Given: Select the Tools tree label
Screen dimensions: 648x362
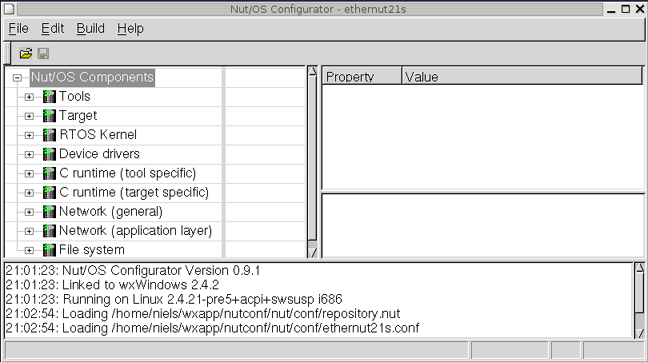Looking at the screenshot, I should [75, 96].
